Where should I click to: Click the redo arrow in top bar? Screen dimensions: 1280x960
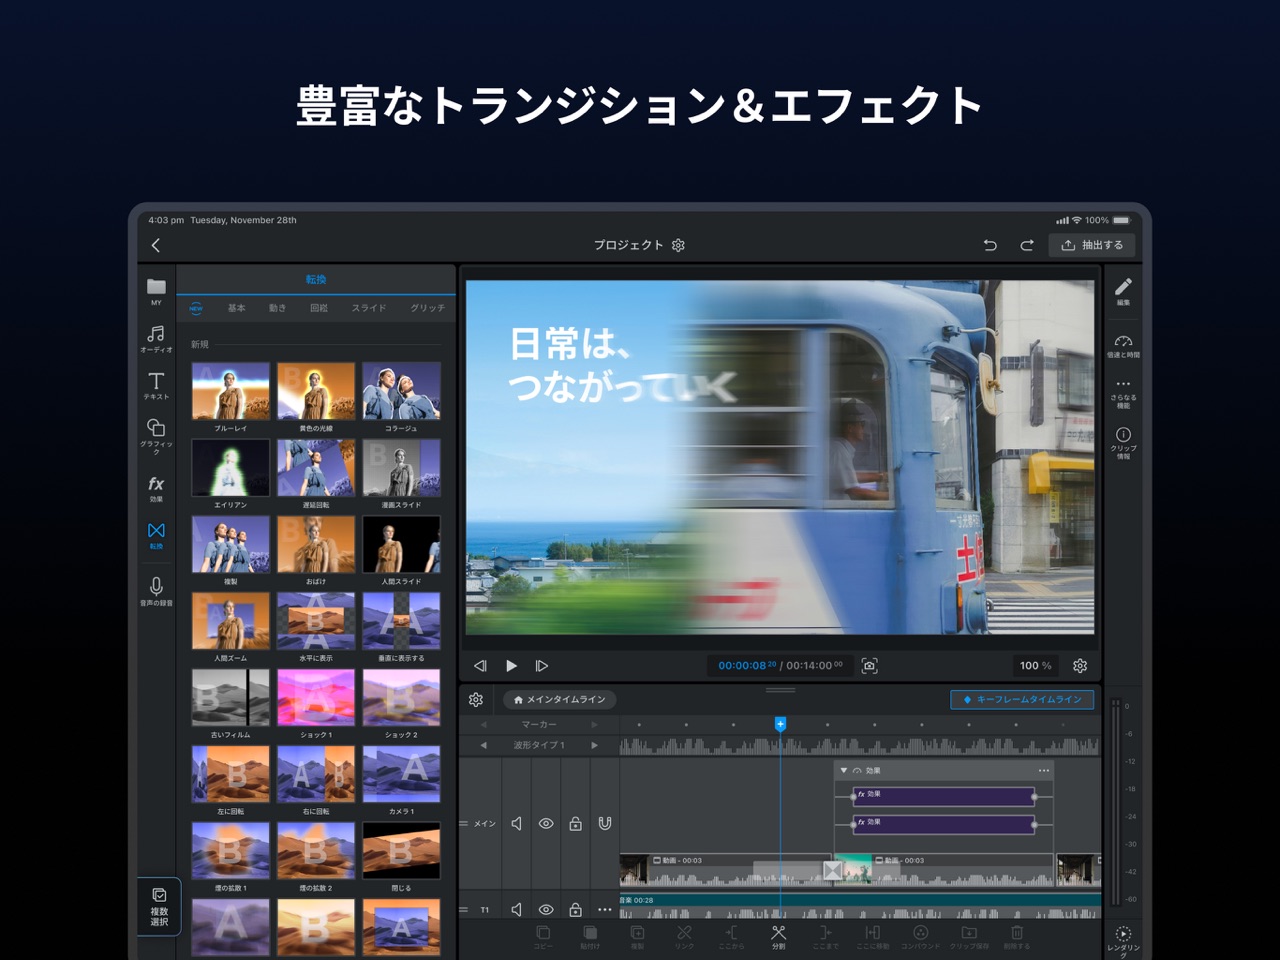click(1026, 245)
